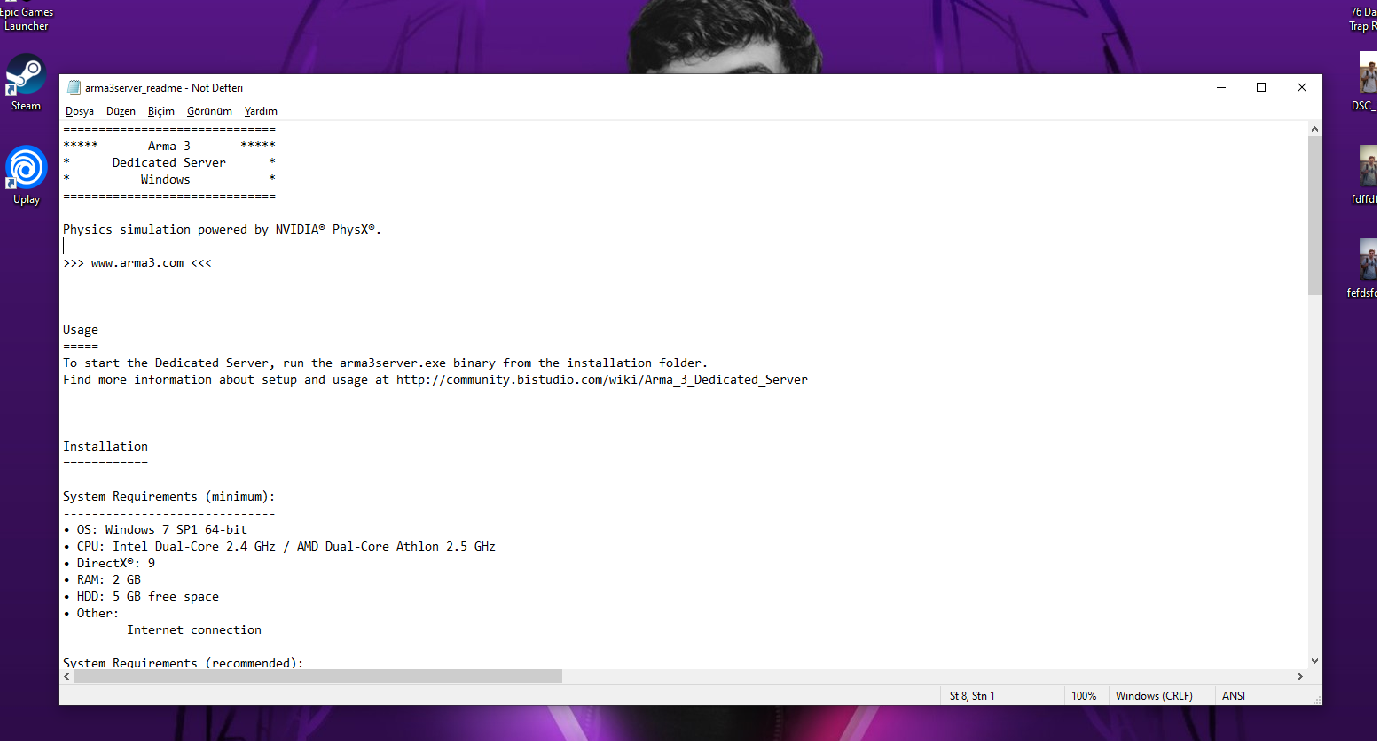Image resolution: width=1377 pixels, height=741 pixels.
Task: Open the Dosya menu
Action: pyautogui.click(x=79, y=111)
